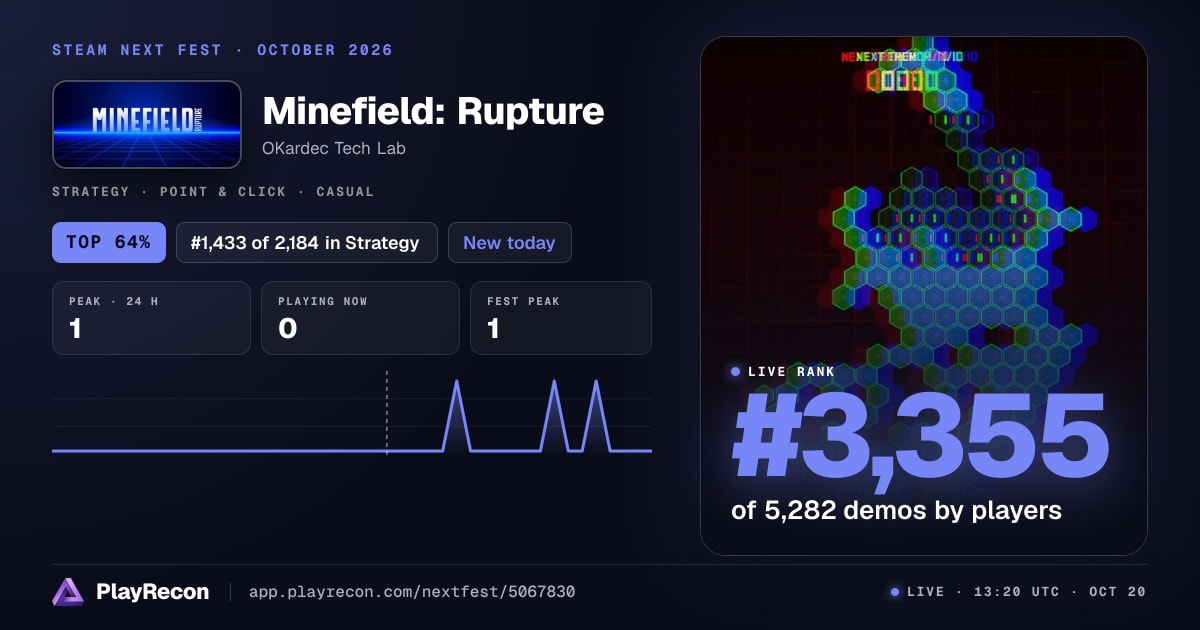Click the dashed marker on the player chart

point(387,413)
